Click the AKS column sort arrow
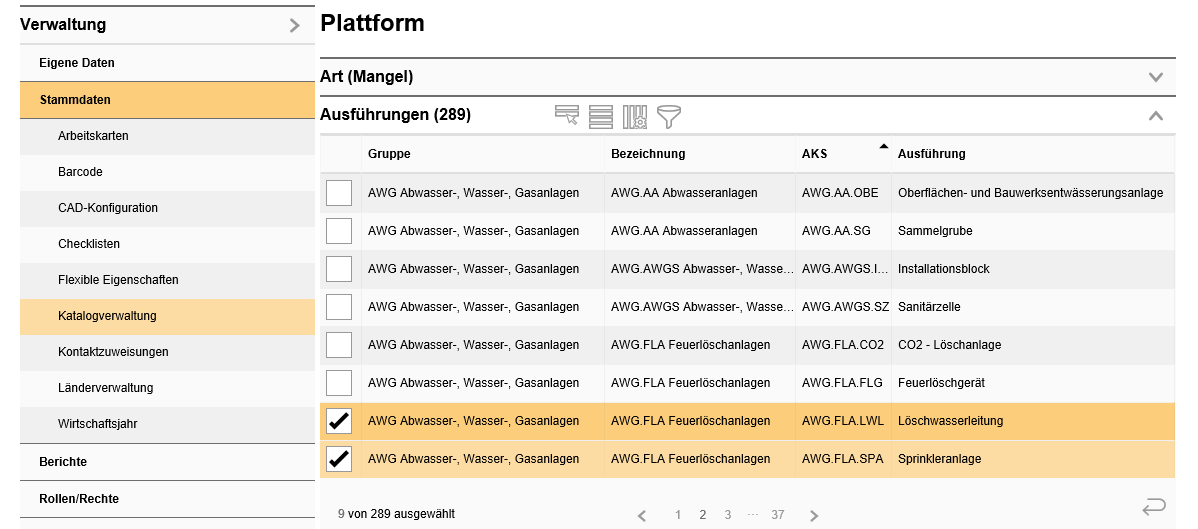This screenshot has width=1198, height=529. pos(883,147)
